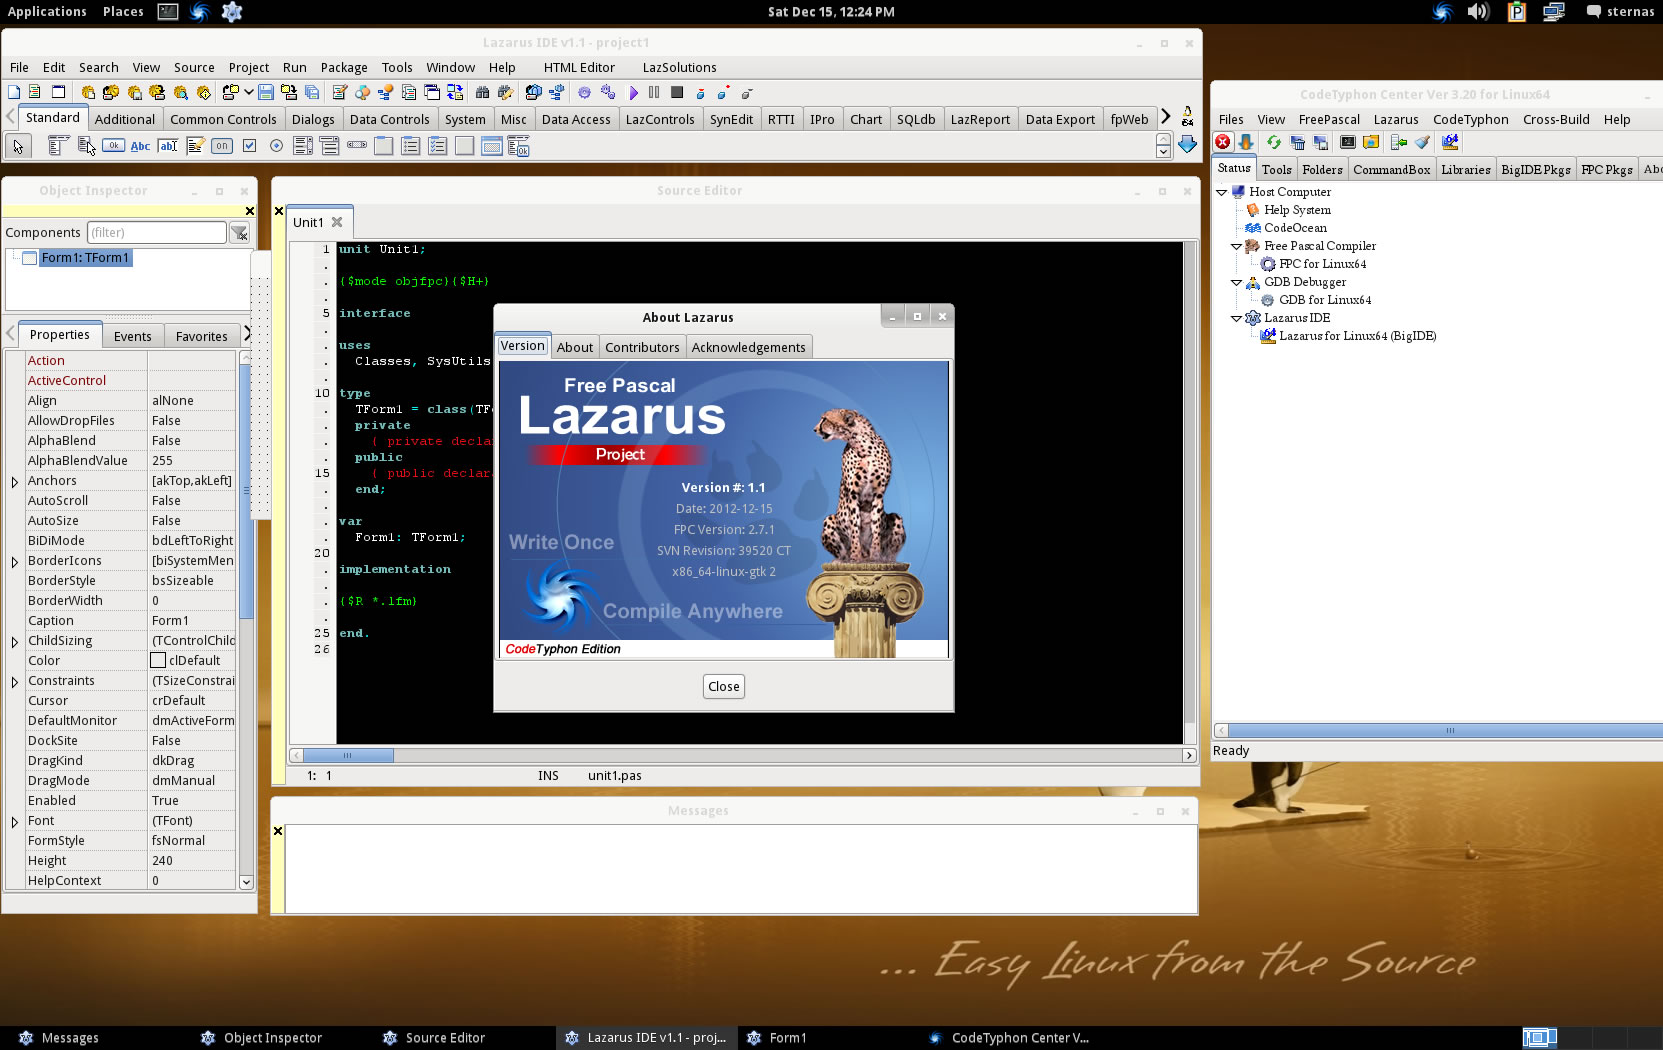The image size is (1663, 1050).
Task: Select the TMainMenu component icon
Action: tap(58, 146)
